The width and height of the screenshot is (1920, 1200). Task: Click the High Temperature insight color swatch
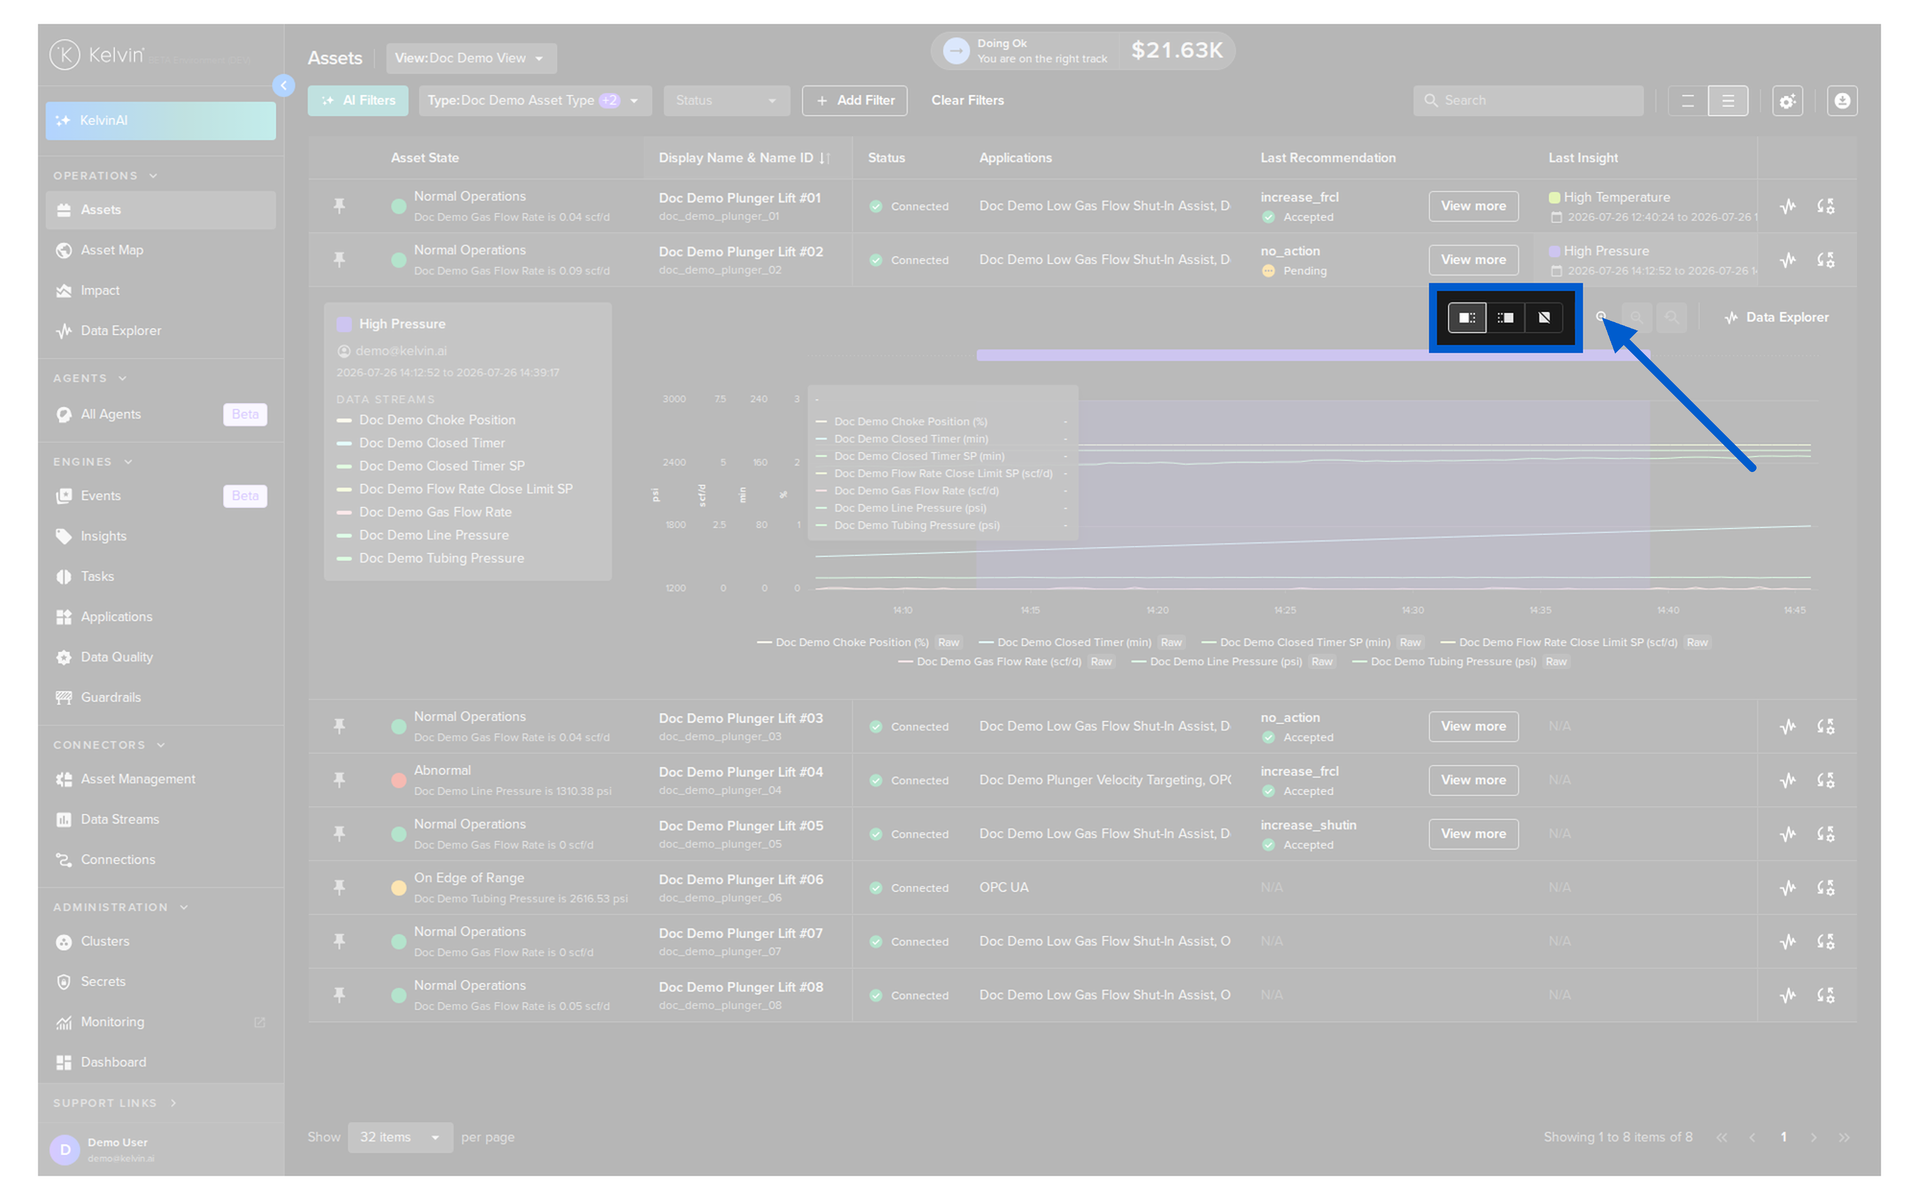1555,198
